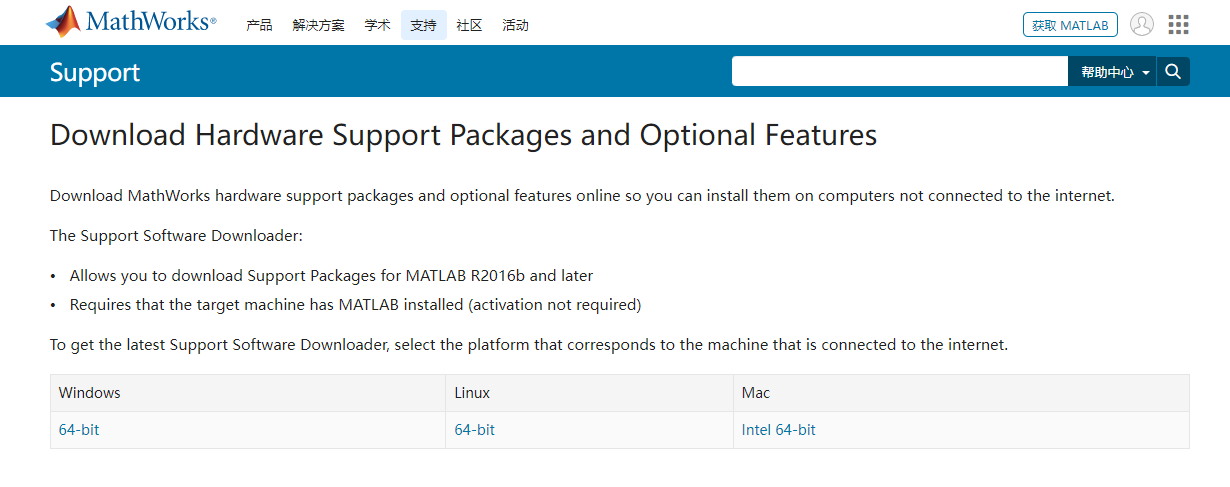This screenshot has width=1230, height=487.
Task: Download the Mac Intel 64-bit downloader
Action: [x=778, y=430]
